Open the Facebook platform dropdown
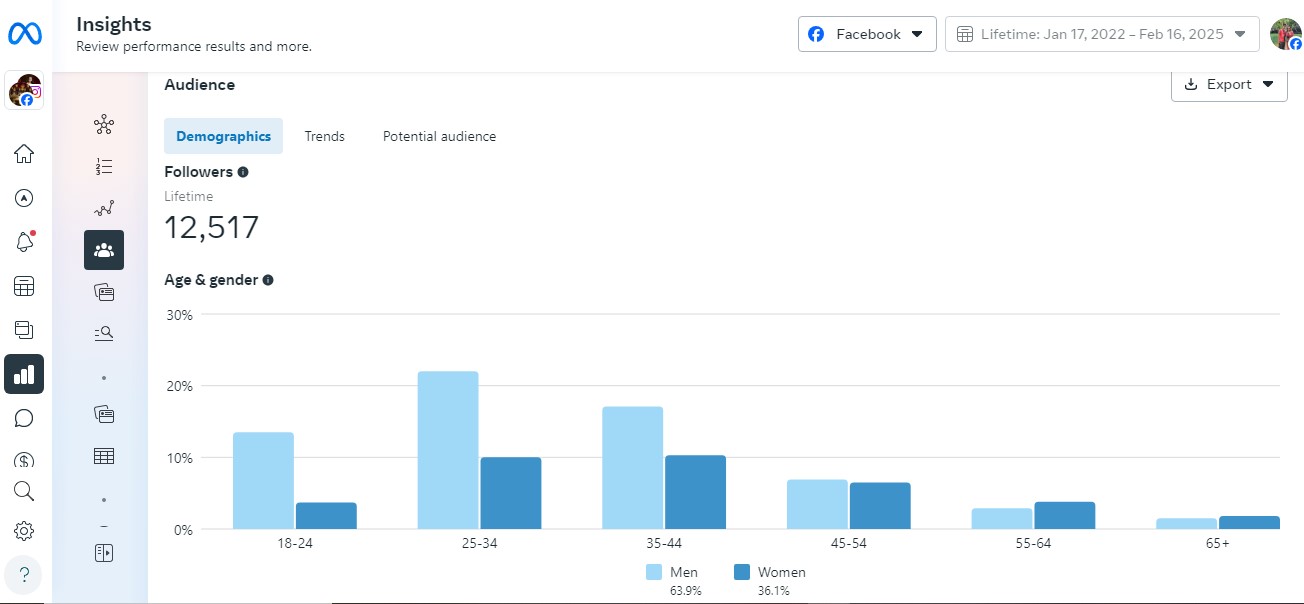Screen dimensions: 1304x604 (x=867, y=34)
